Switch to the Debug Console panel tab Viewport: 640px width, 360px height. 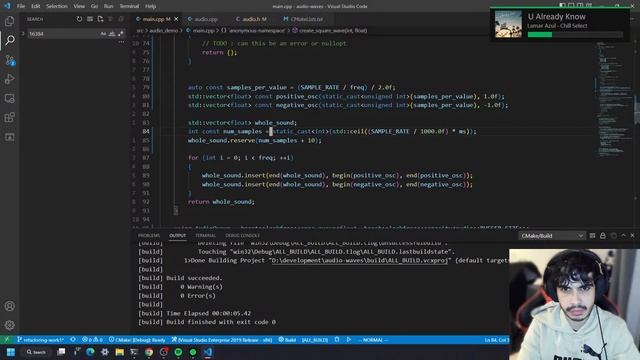(x=242, y=236)
